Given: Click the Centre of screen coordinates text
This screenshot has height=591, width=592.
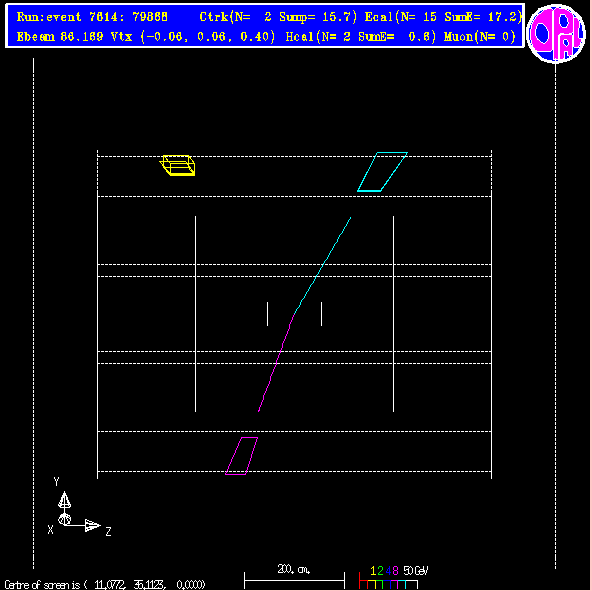Looking at the screenshot, I should (x=105, y=585).
